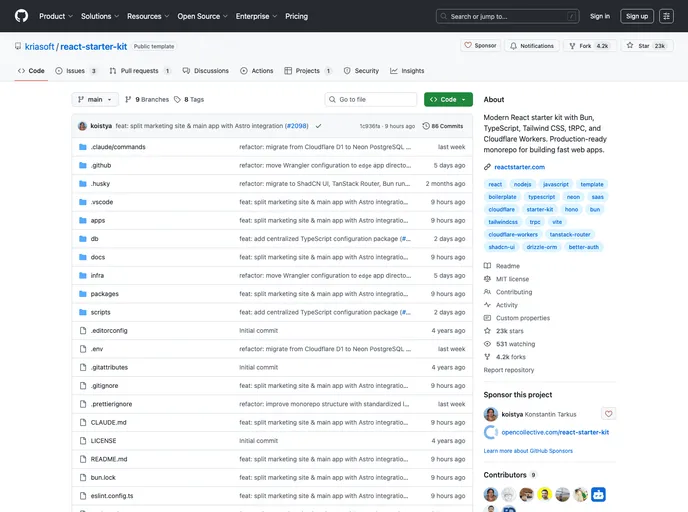Open pull request #2098 link

pyautogui.click(x=297, y=126)
